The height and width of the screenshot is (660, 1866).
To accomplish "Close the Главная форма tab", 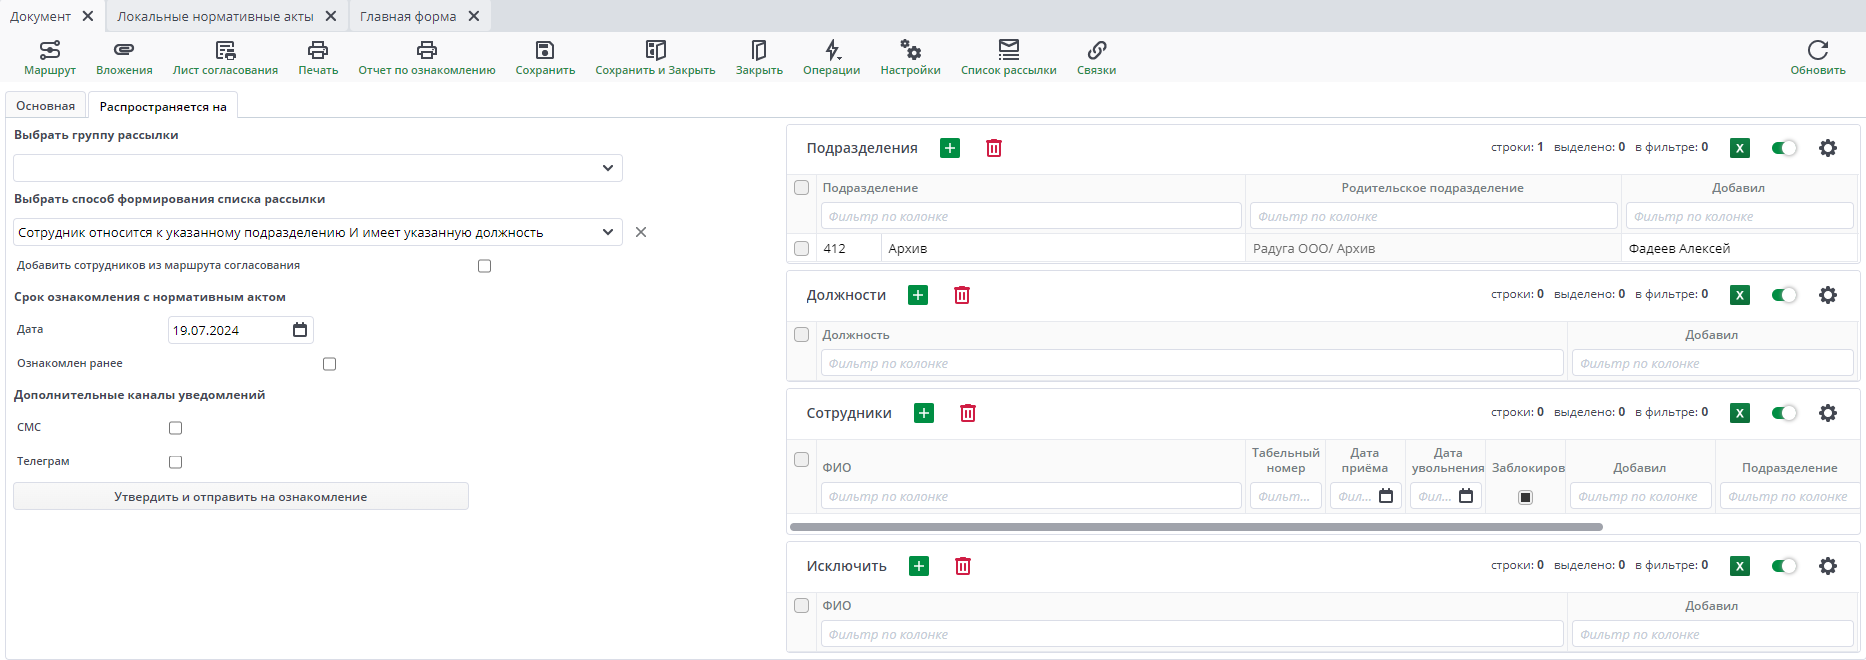I will 474,16.
